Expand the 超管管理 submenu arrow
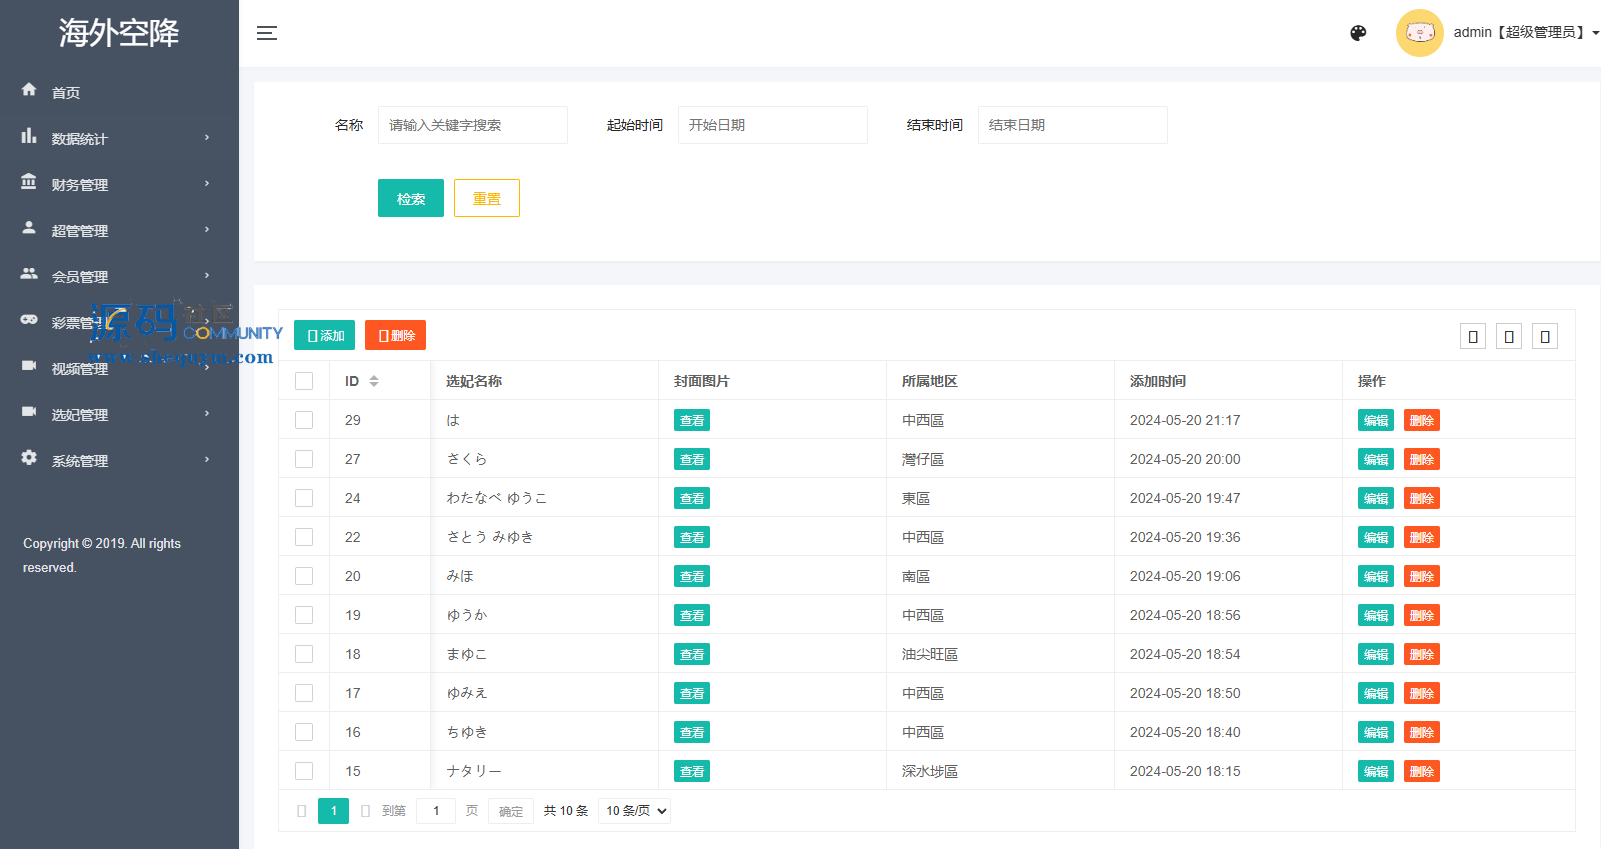Viewport: 1601px width, 849px height. tap(207, 229)
